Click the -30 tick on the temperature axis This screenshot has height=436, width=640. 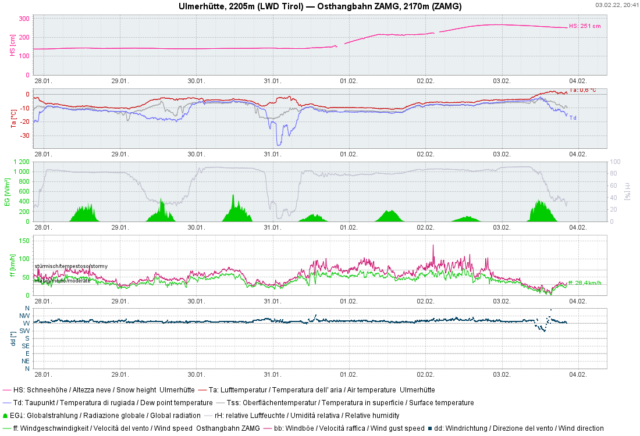coord(24,135)
